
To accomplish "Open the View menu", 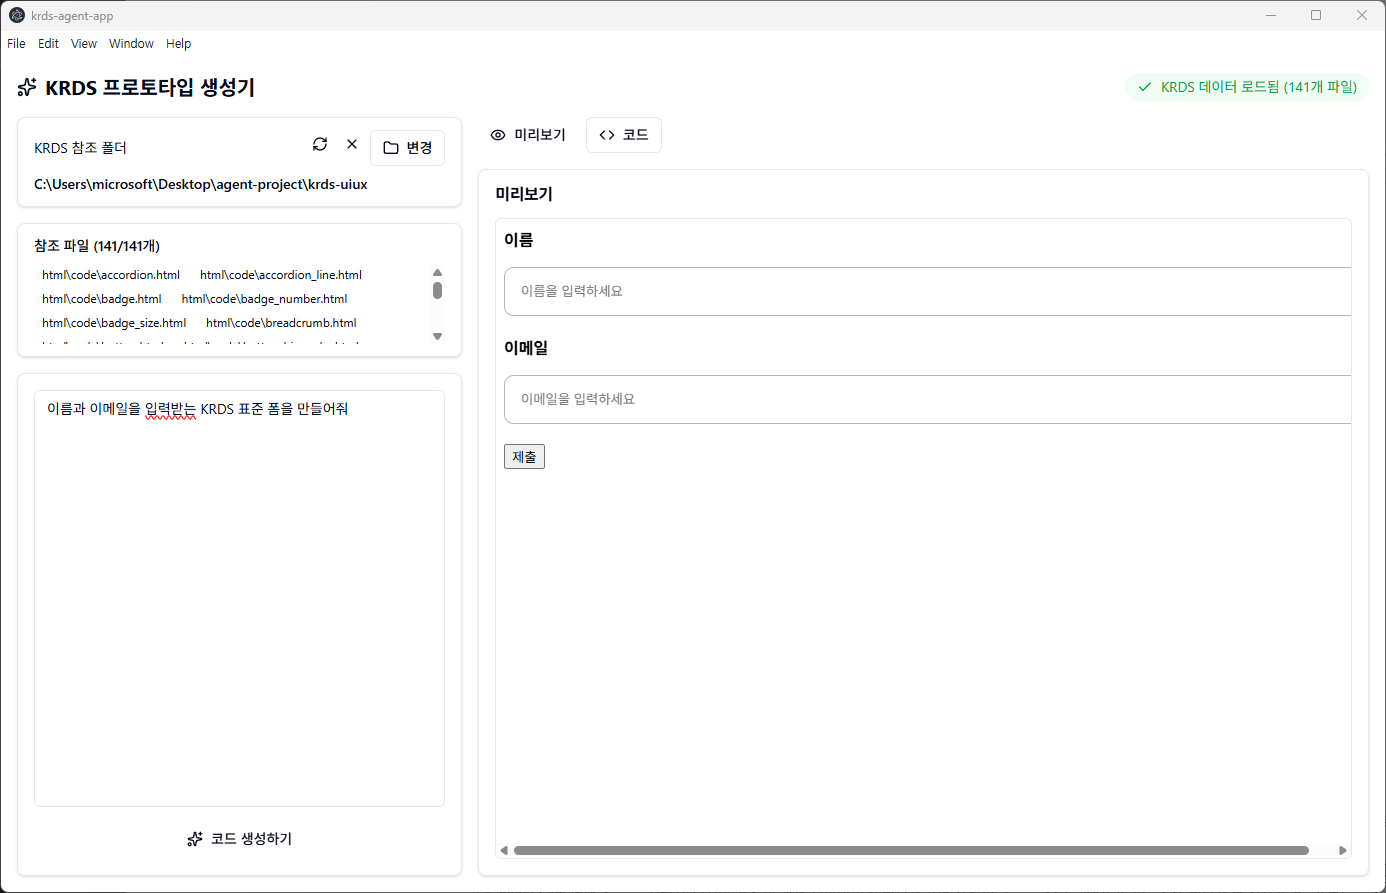I will [x=84, y=44].
